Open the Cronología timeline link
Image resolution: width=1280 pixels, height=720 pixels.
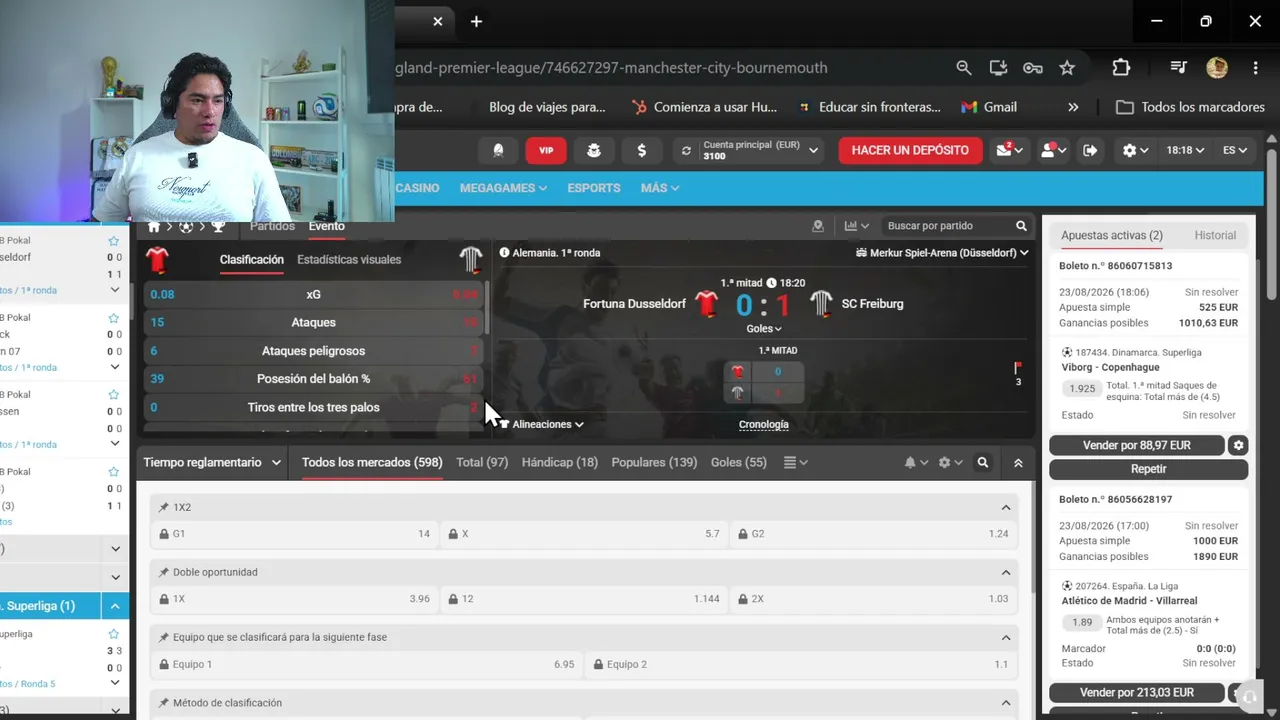tap(764, 425)
